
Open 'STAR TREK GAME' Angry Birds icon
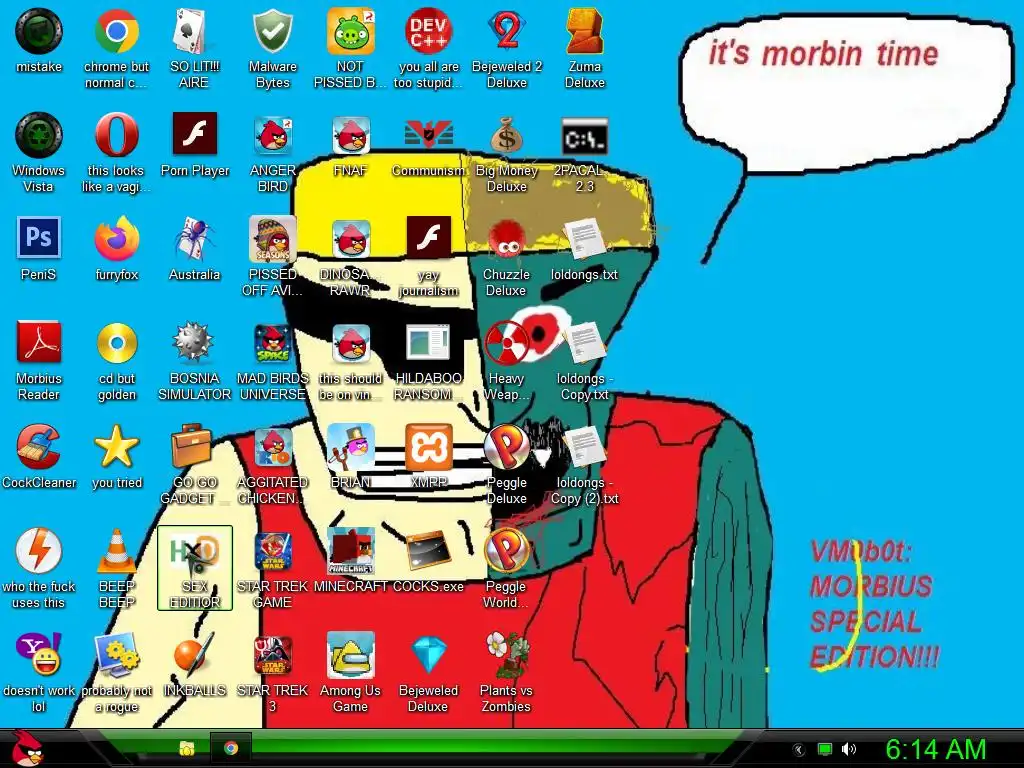coord(272,551)
